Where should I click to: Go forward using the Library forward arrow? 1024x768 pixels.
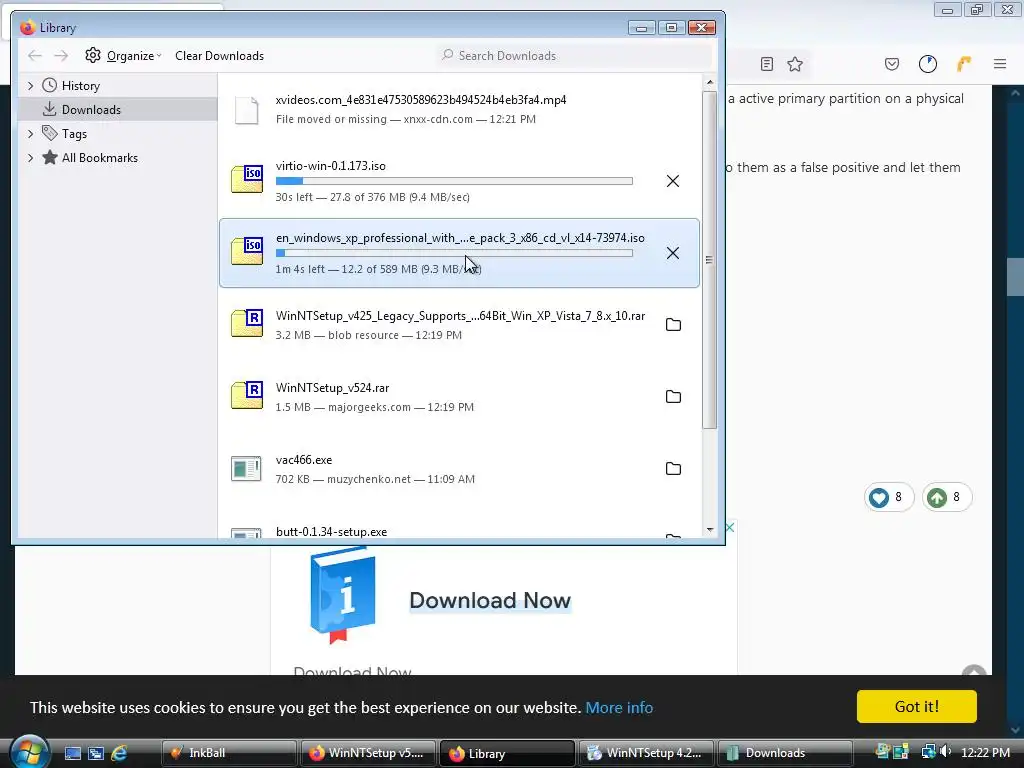pos(61,56)
